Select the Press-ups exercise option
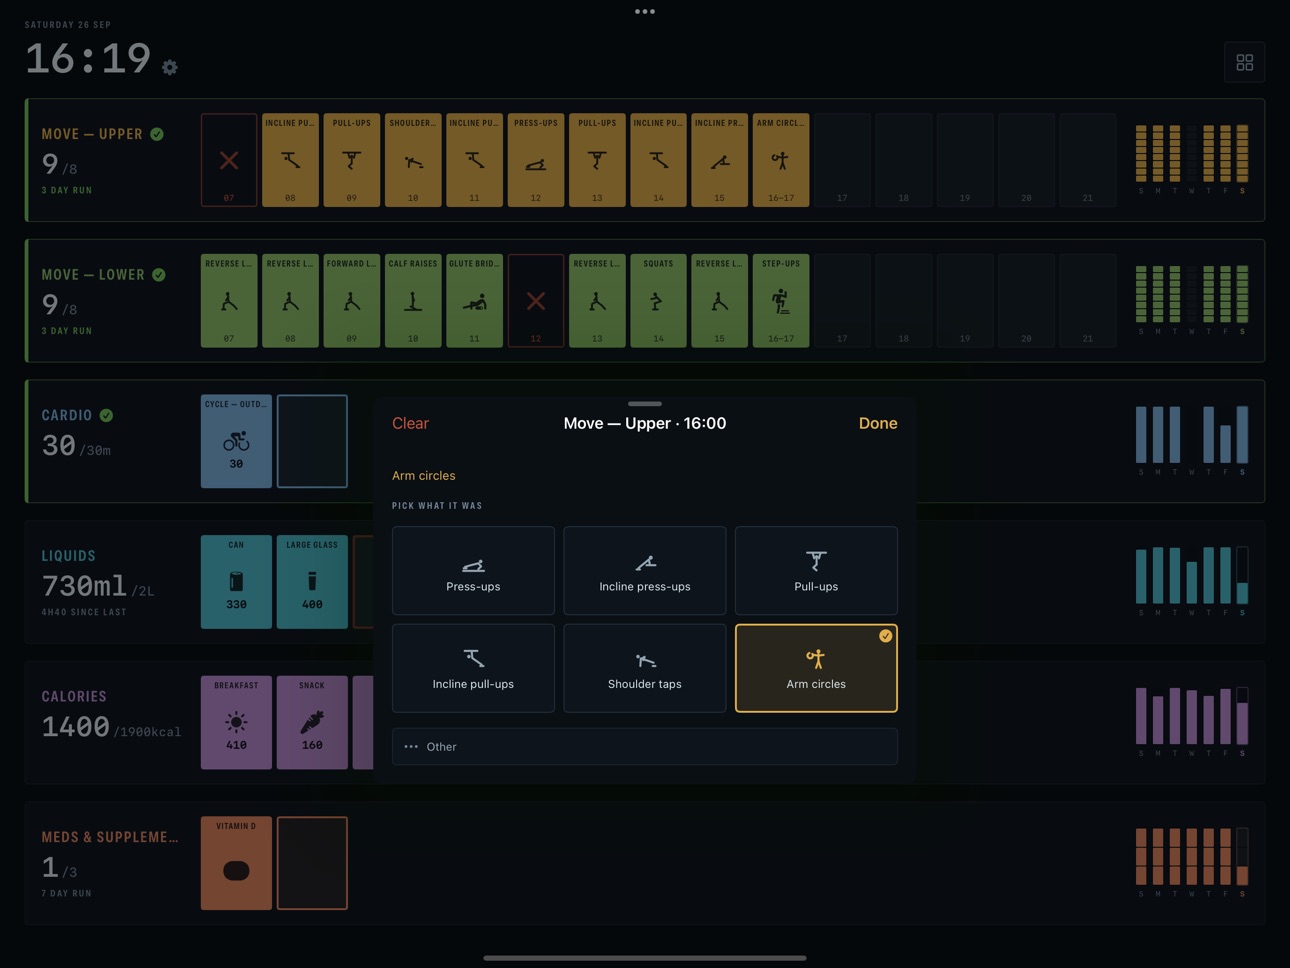The width and height of the screenshot is (1290, 968). 473,571
